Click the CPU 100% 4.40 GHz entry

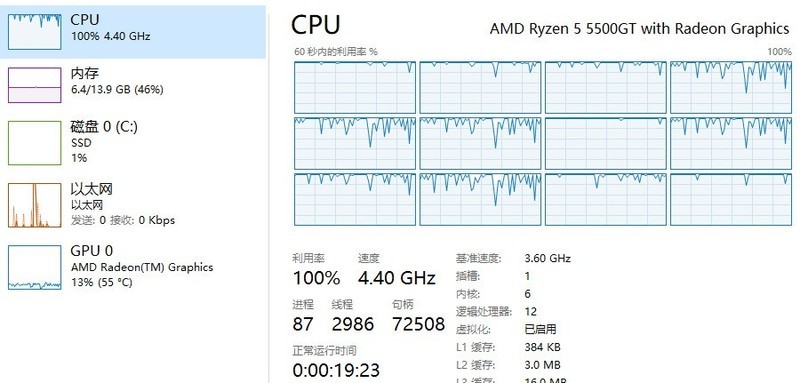[110, 28]
